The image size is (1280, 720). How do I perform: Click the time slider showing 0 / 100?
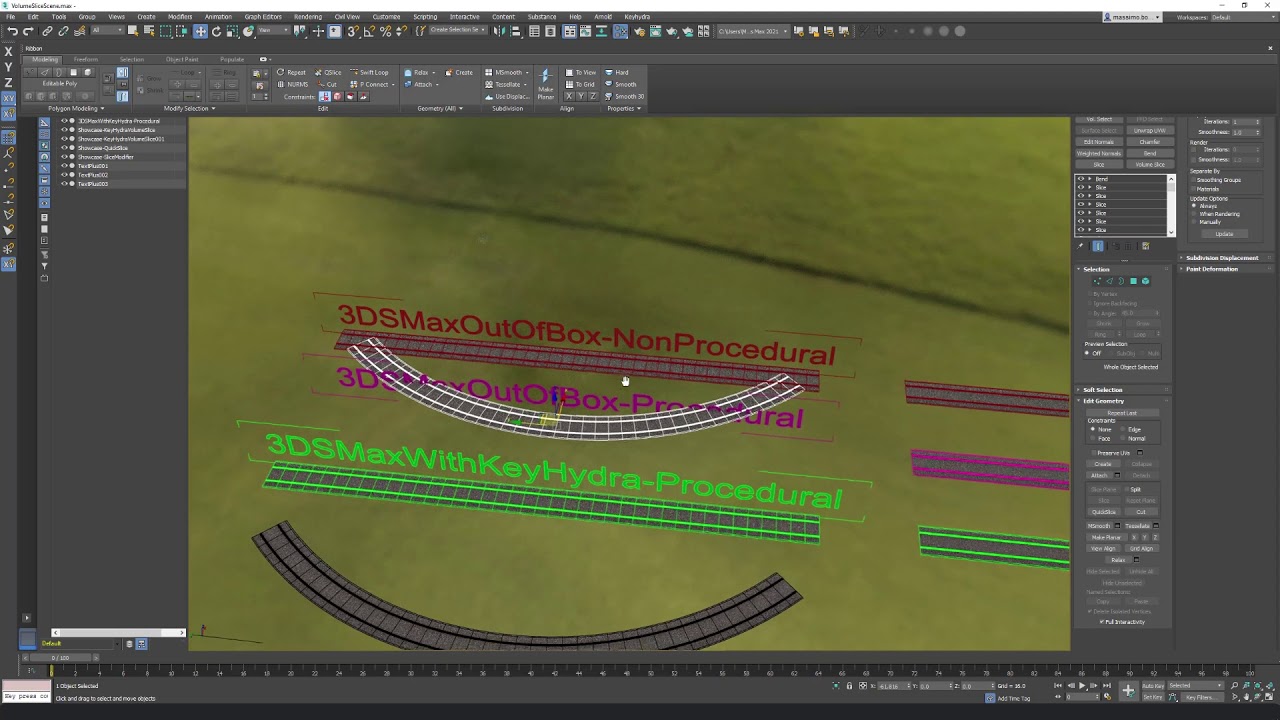[60, 657]
